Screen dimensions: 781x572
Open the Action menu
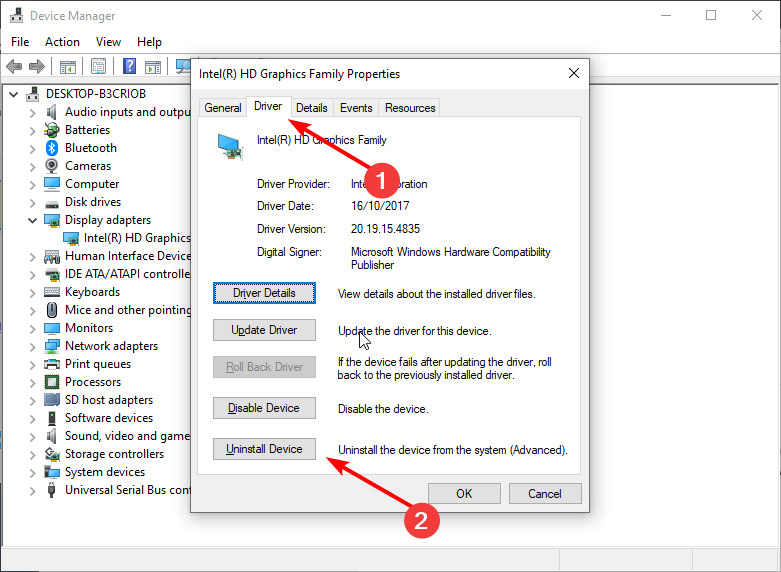click(62, 42)
